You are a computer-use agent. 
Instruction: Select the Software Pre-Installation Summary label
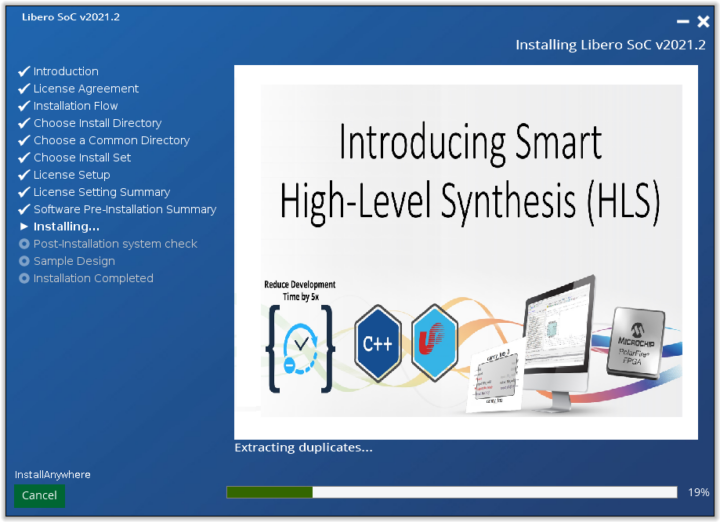125,209
